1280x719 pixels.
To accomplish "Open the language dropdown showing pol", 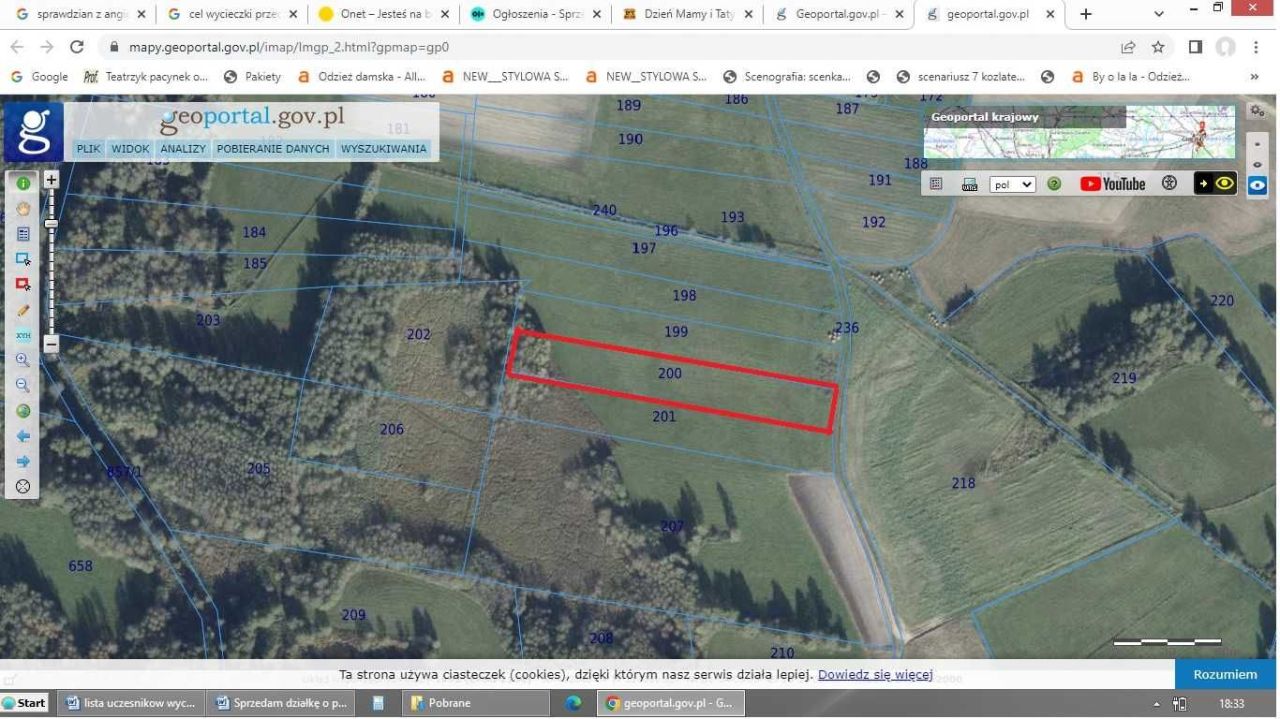I will click(x=1012, y=185).
